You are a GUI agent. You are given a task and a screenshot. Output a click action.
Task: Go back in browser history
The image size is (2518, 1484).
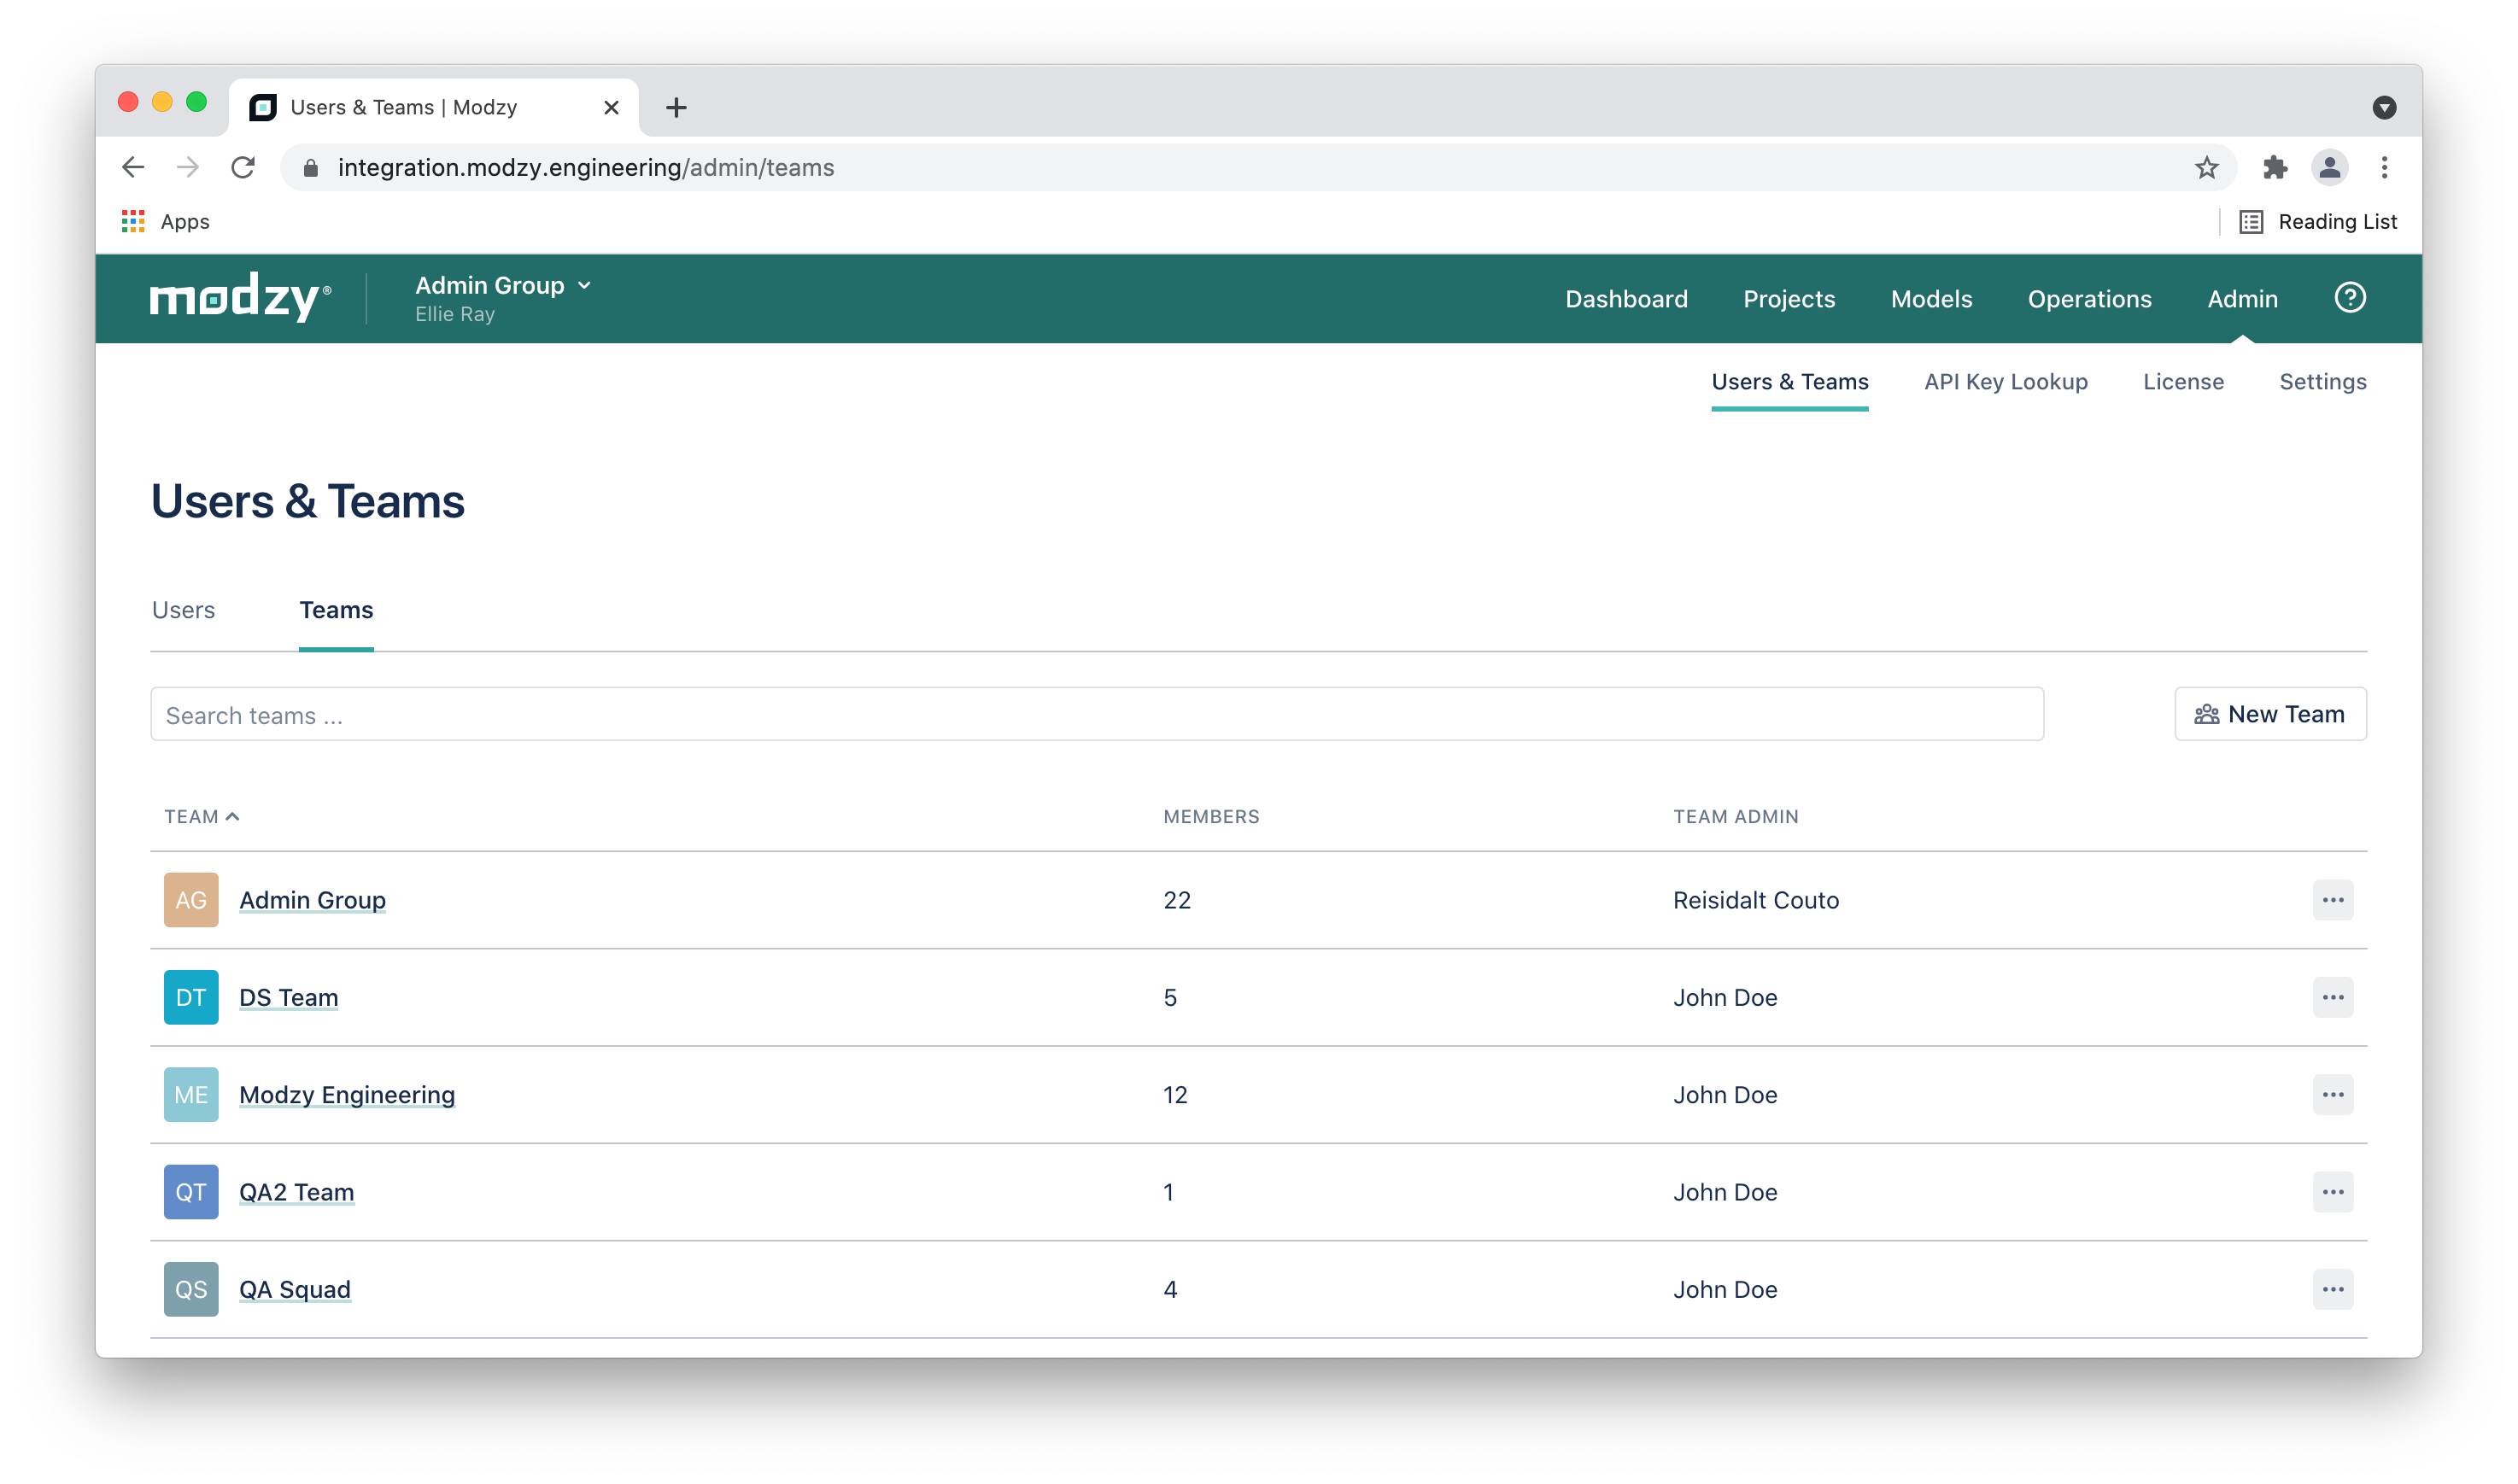(133, 167)
